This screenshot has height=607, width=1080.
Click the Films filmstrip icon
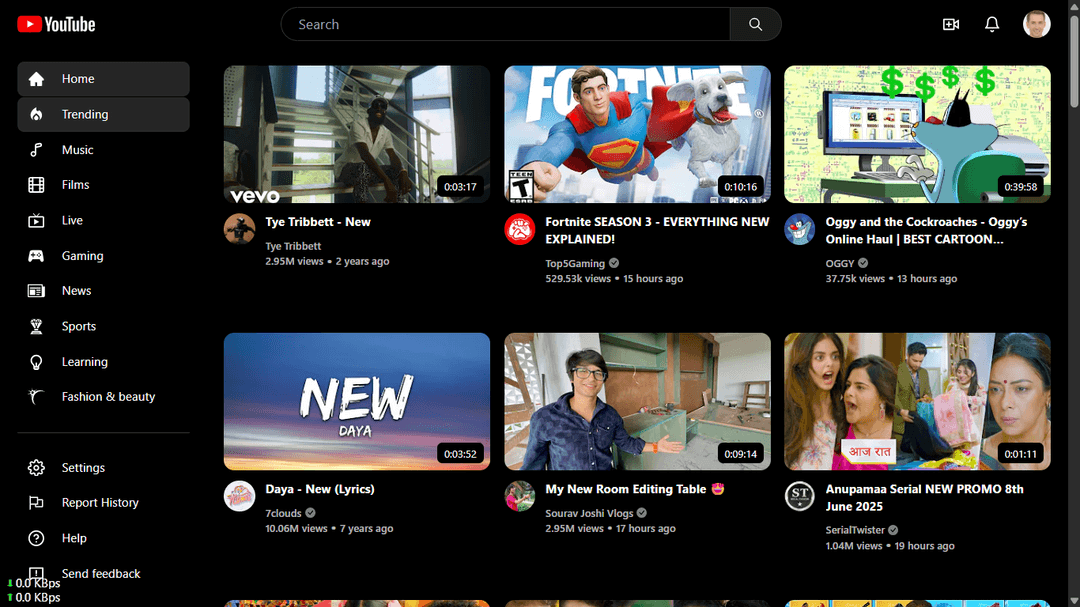click(37, 185)
